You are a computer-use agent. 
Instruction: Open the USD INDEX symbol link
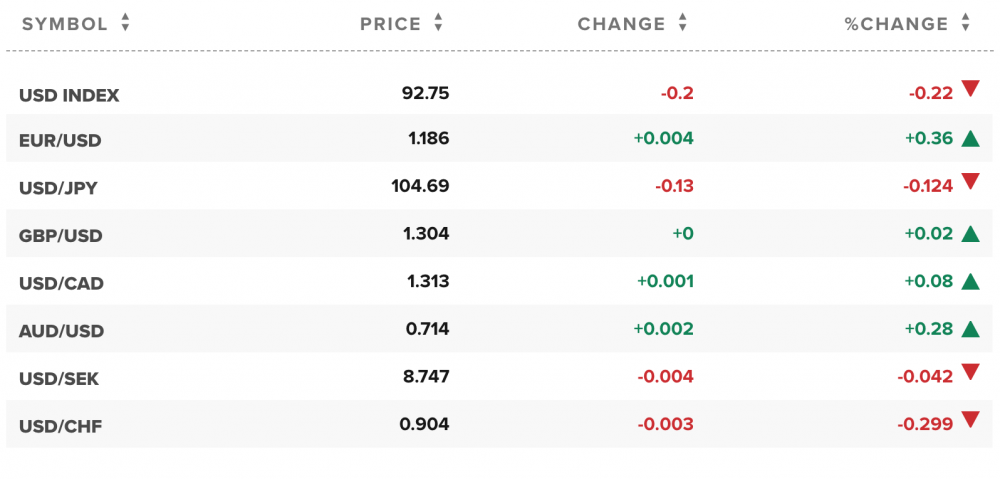[x=69, y=96]
